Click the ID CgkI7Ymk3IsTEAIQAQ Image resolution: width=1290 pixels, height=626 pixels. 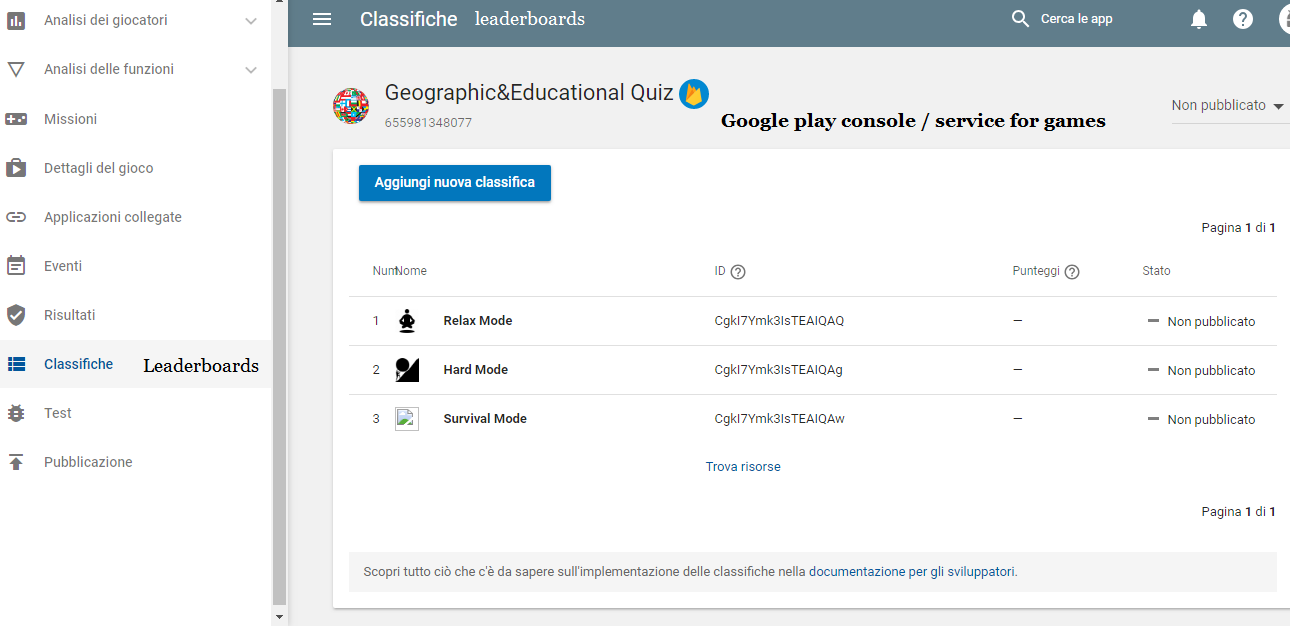[779, 321]
